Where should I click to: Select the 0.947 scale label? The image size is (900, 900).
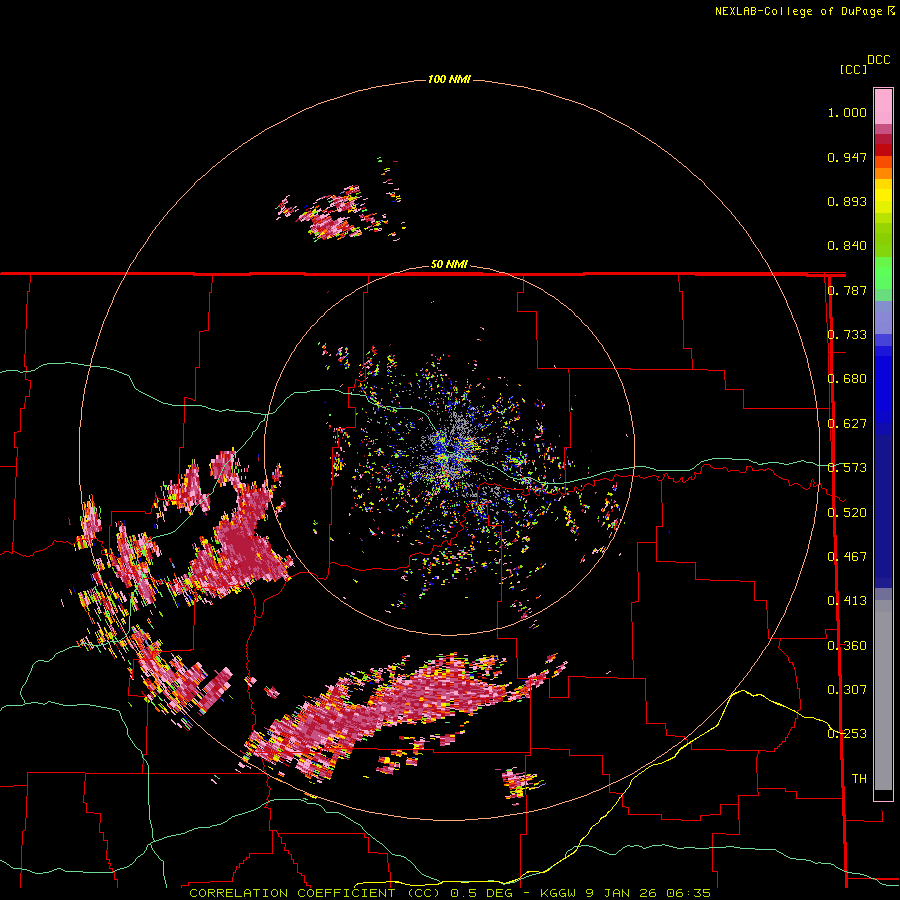click(847, 157)
